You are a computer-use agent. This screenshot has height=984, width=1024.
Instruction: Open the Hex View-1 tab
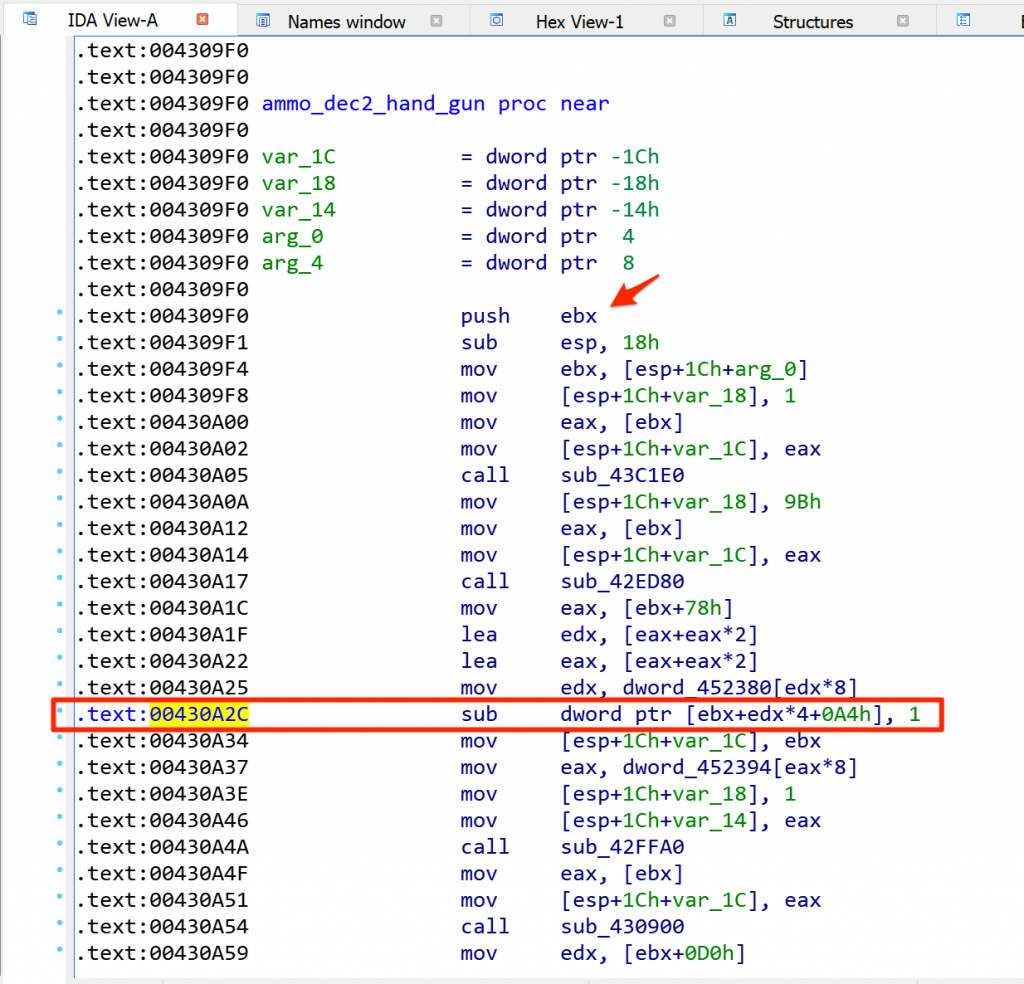(579, 21)
